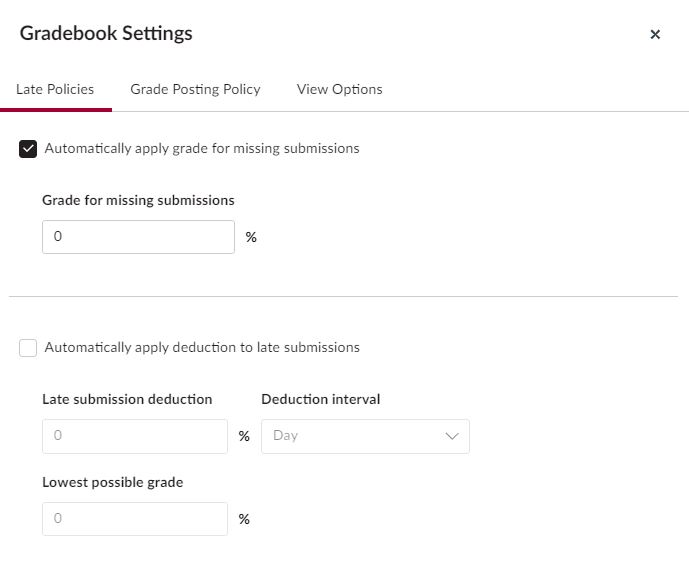Switch to the Late Policies tab
Image resolution: width=689 pixels, height=570 pixels.
[x=55, y=89]
